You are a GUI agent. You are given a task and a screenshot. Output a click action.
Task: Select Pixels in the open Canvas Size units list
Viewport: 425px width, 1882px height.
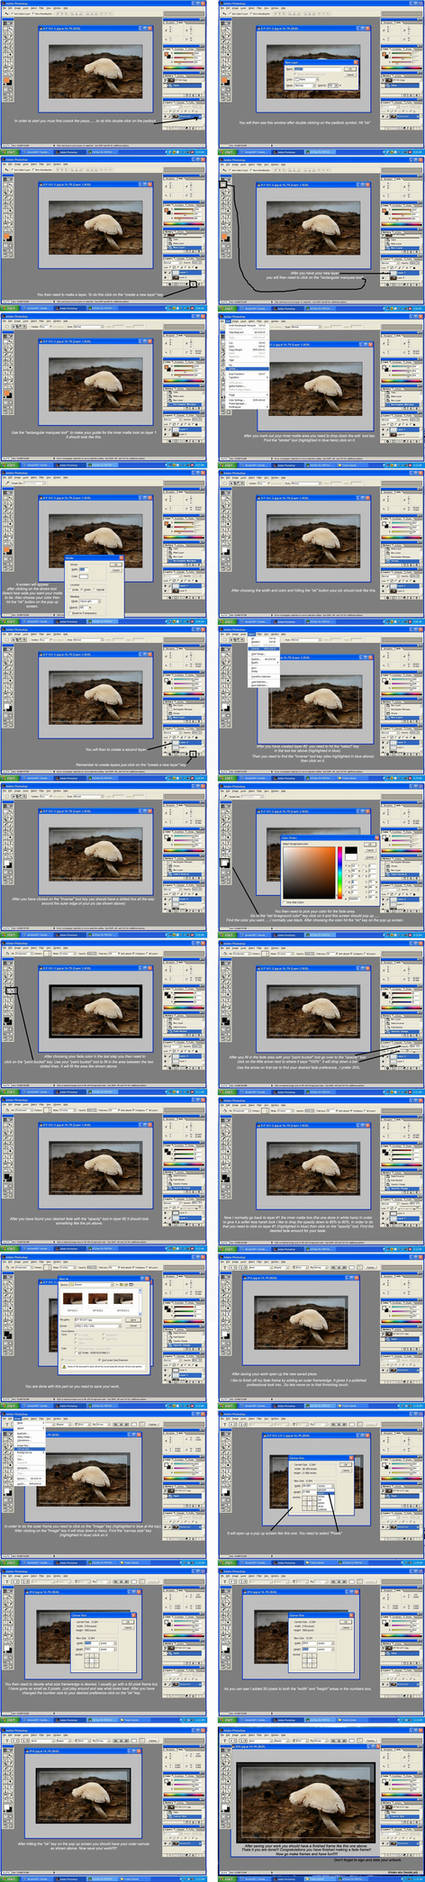tap(325, 1493)
